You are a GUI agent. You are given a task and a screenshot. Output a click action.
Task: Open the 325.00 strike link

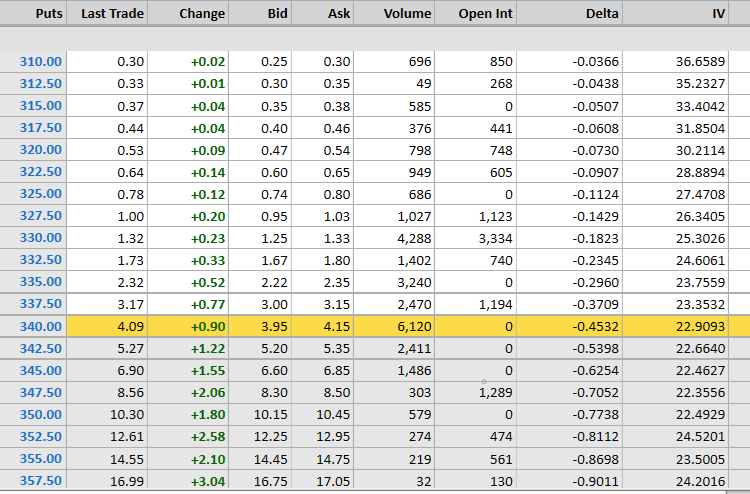[41, 194]
